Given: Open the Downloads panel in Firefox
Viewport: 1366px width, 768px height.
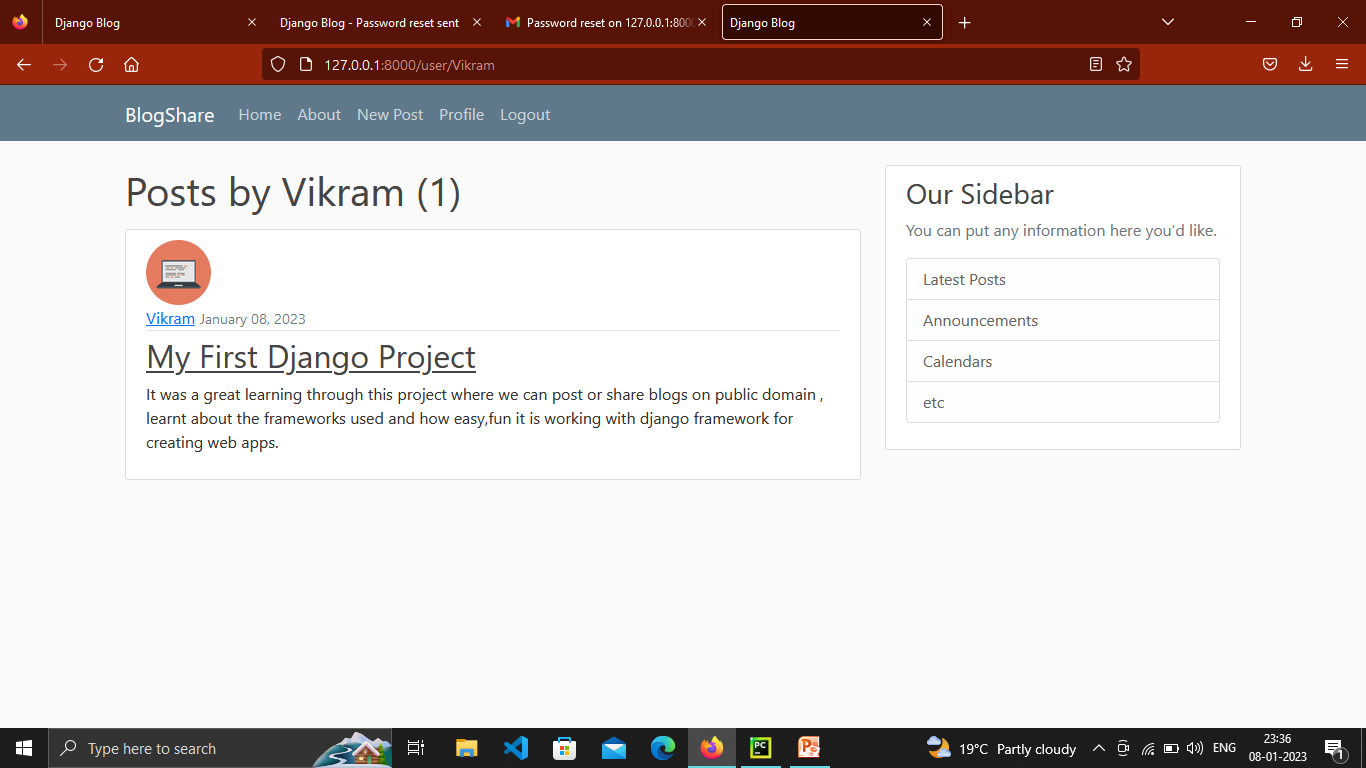Looking at the screenshot, I should [x=1305, y=64].
